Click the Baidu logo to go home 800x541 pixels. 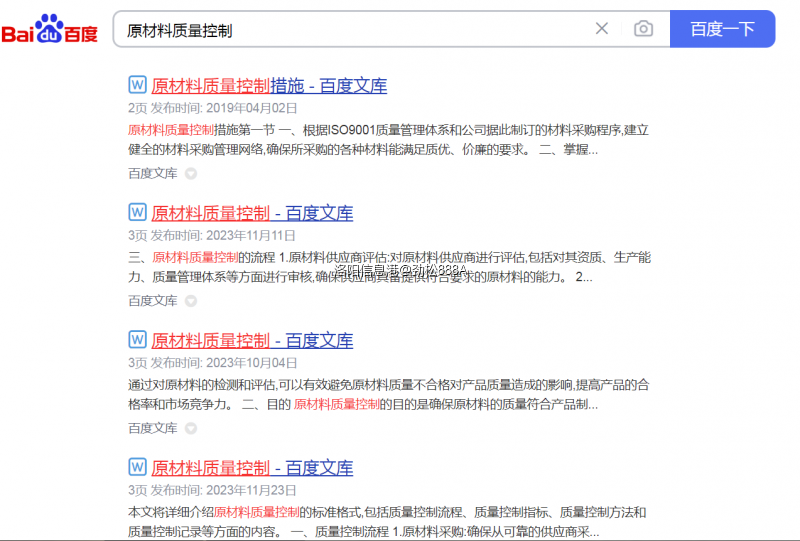coord(50,30)
